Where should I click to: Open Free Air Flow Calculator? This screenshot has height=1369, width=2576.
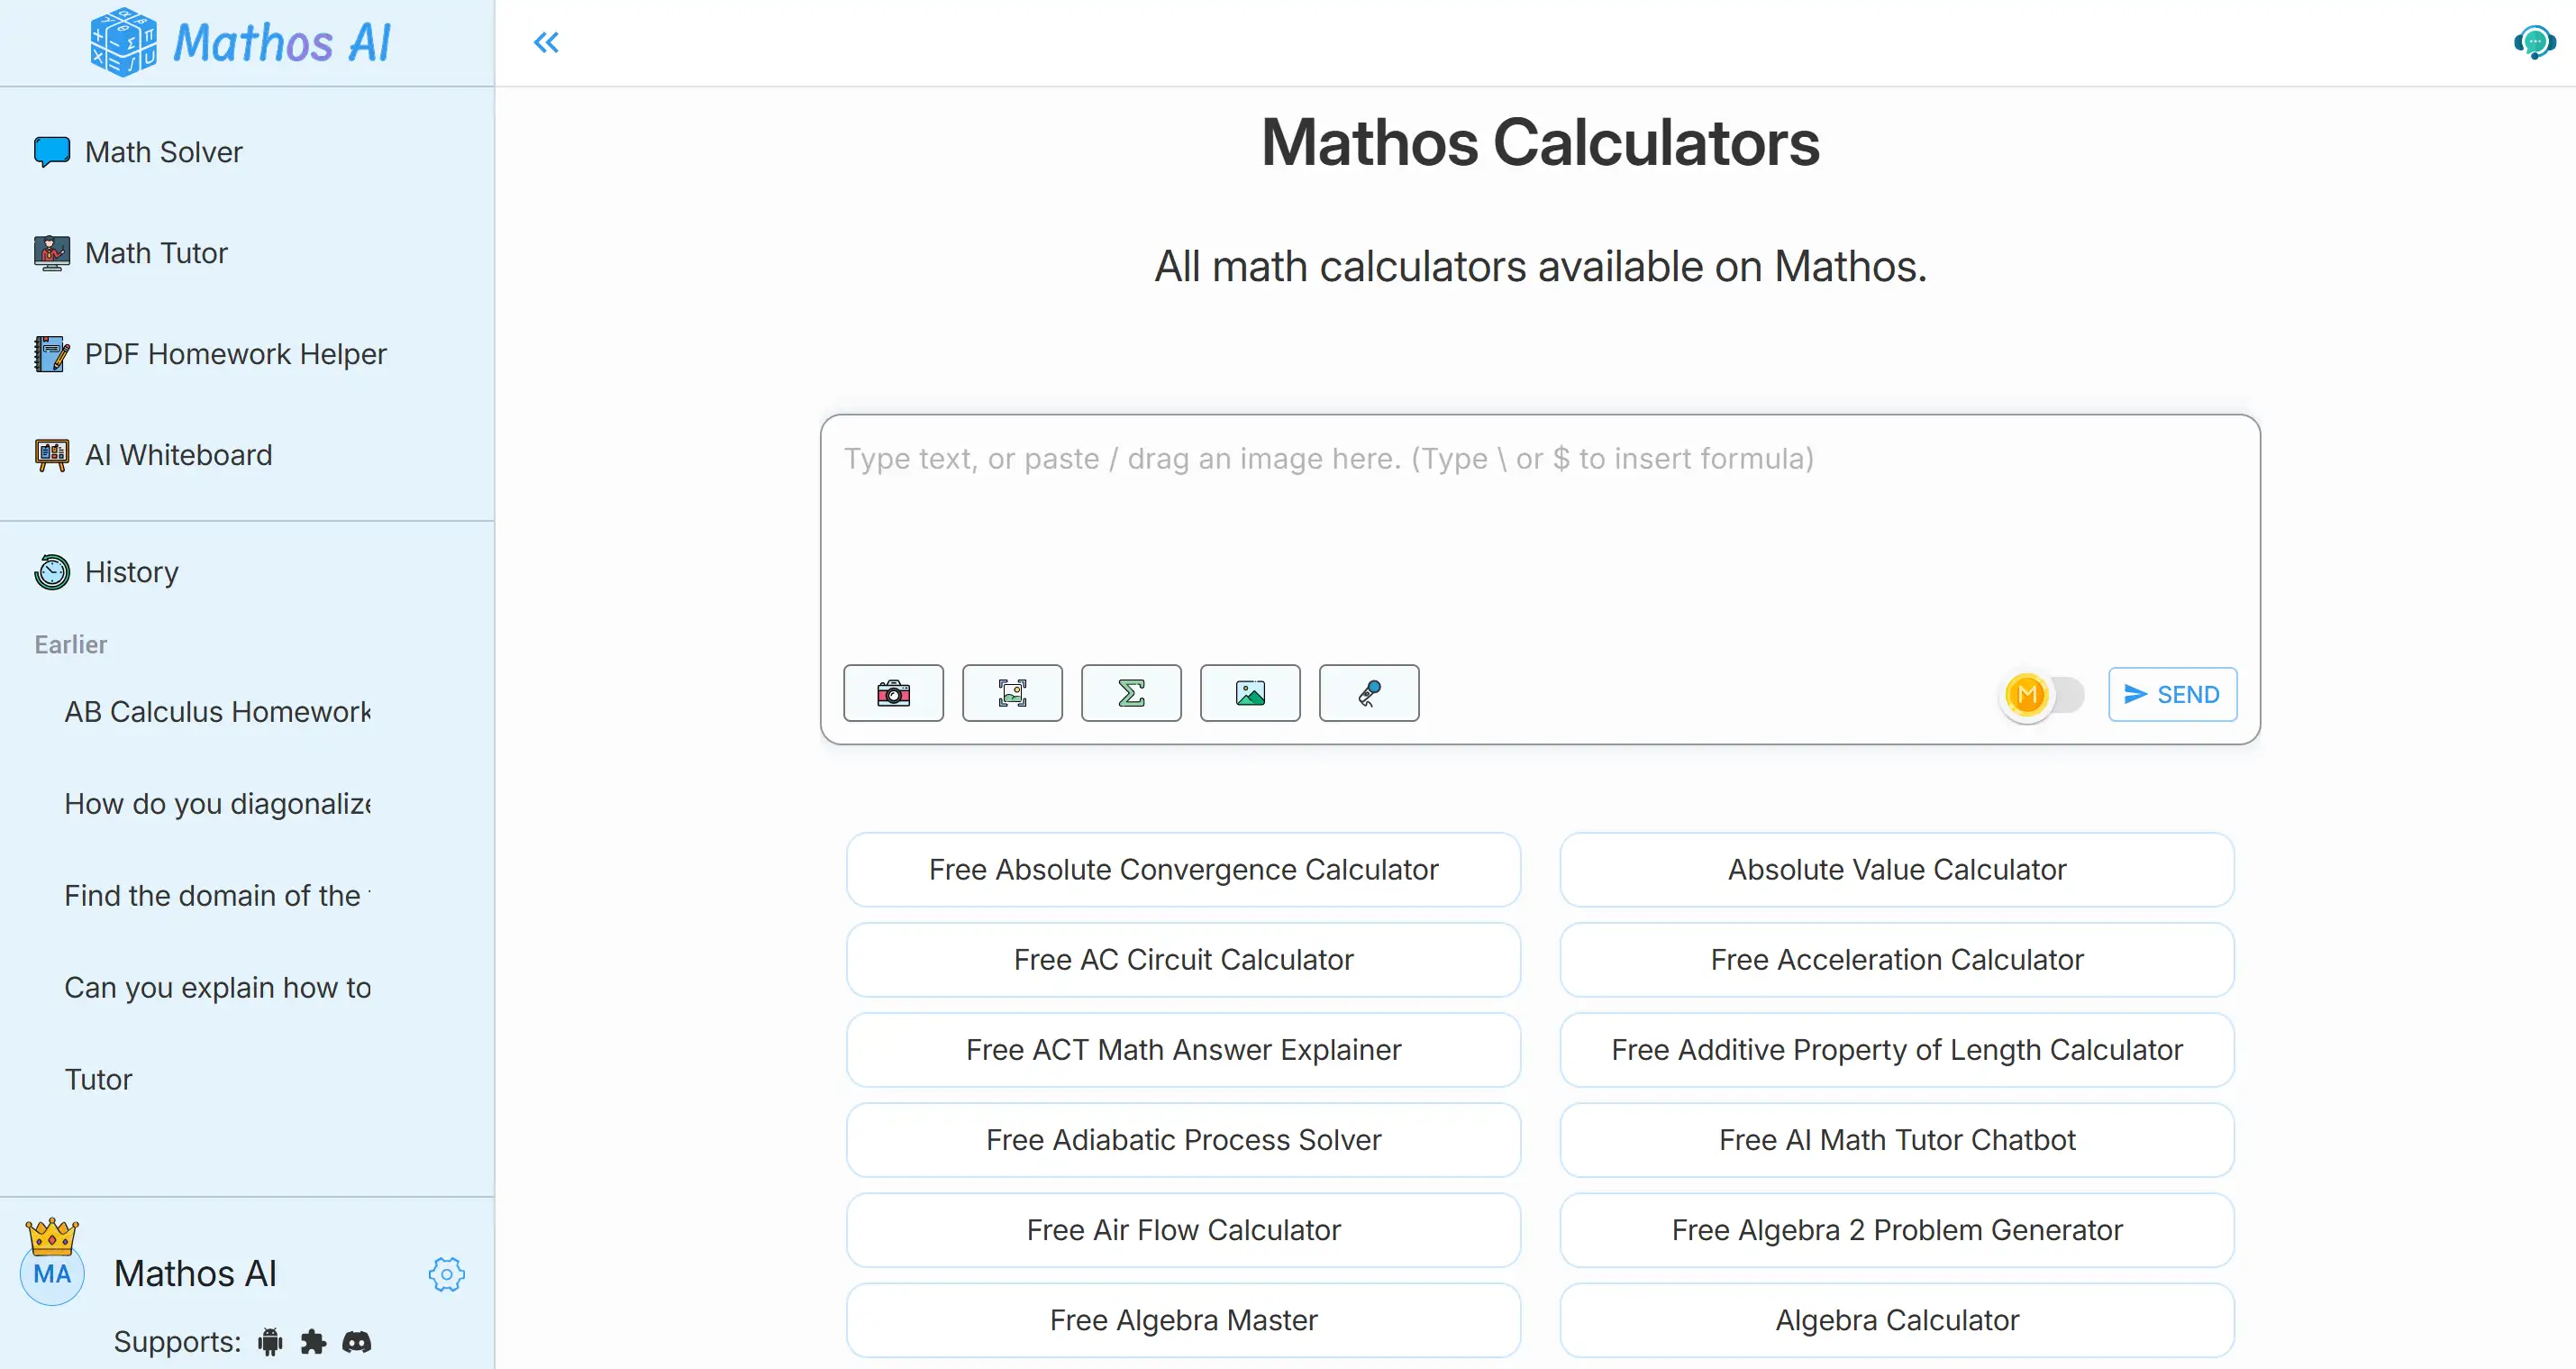[x=1183, y=1230]
